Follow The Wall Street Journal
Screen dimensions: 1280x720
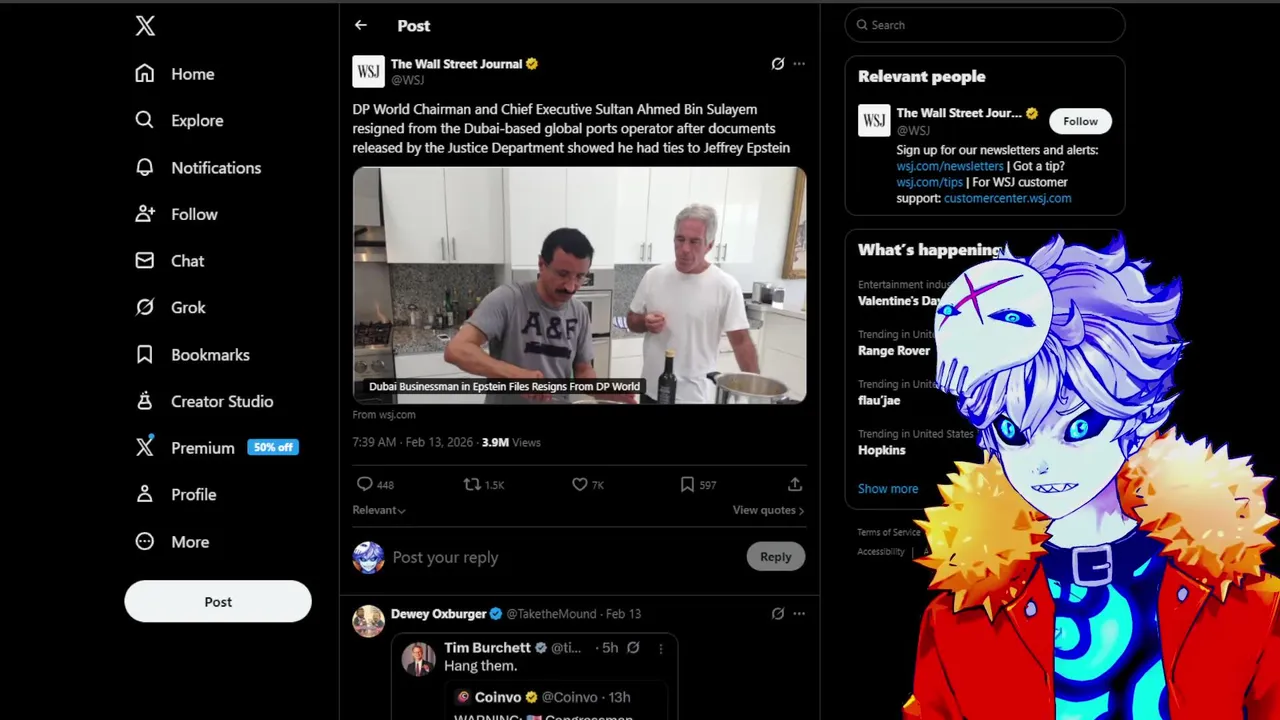[x=1080, y=121]
